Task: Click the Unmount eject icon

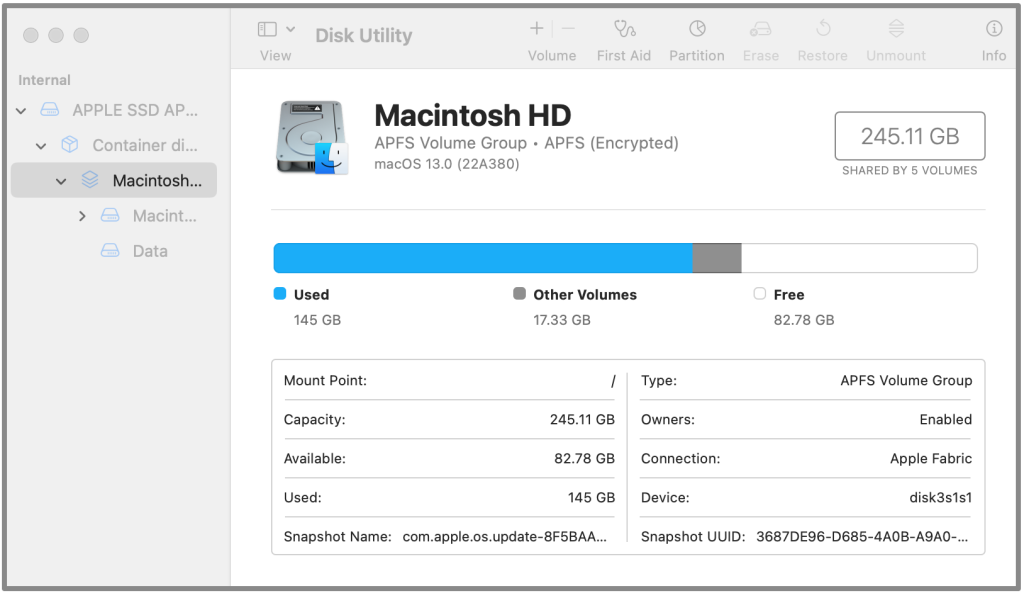Action: click(896, 28)
